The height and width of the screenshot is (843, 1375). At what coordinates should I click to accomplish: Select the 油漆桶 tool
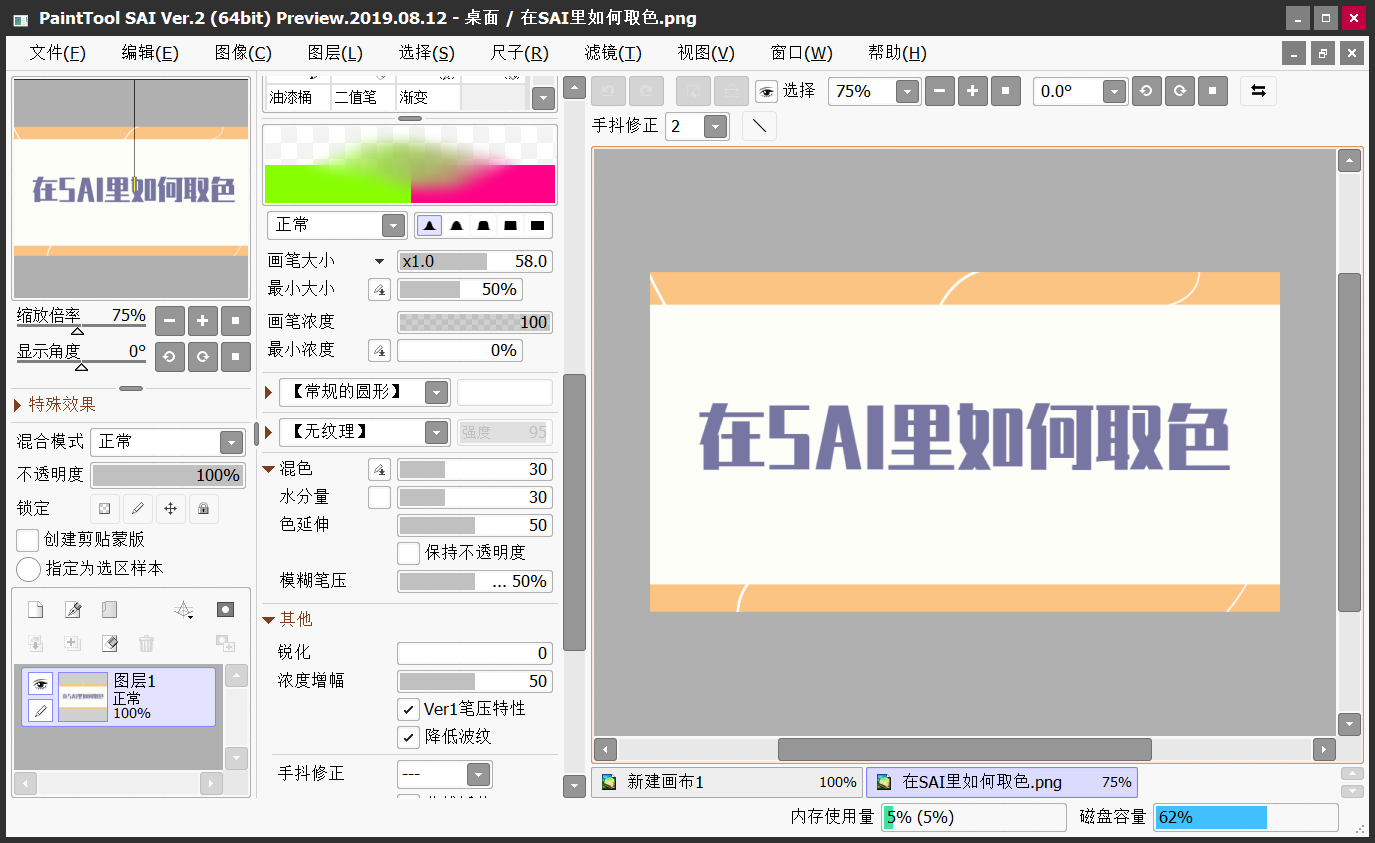[297, 97]
